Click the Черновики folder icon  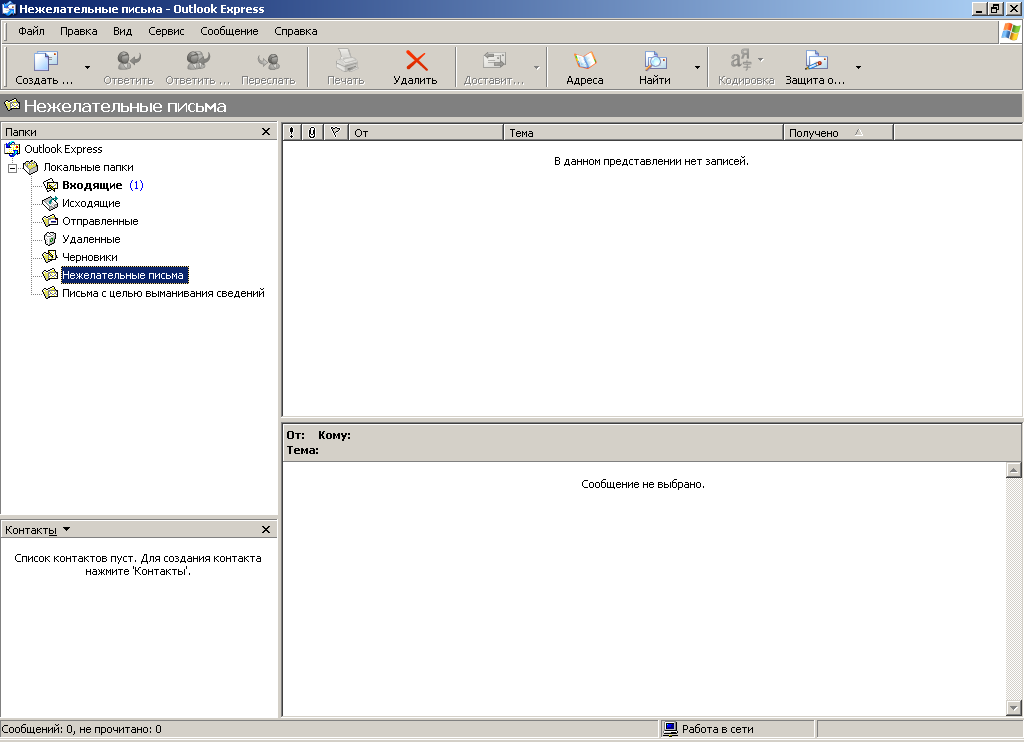tap(50, 257)
